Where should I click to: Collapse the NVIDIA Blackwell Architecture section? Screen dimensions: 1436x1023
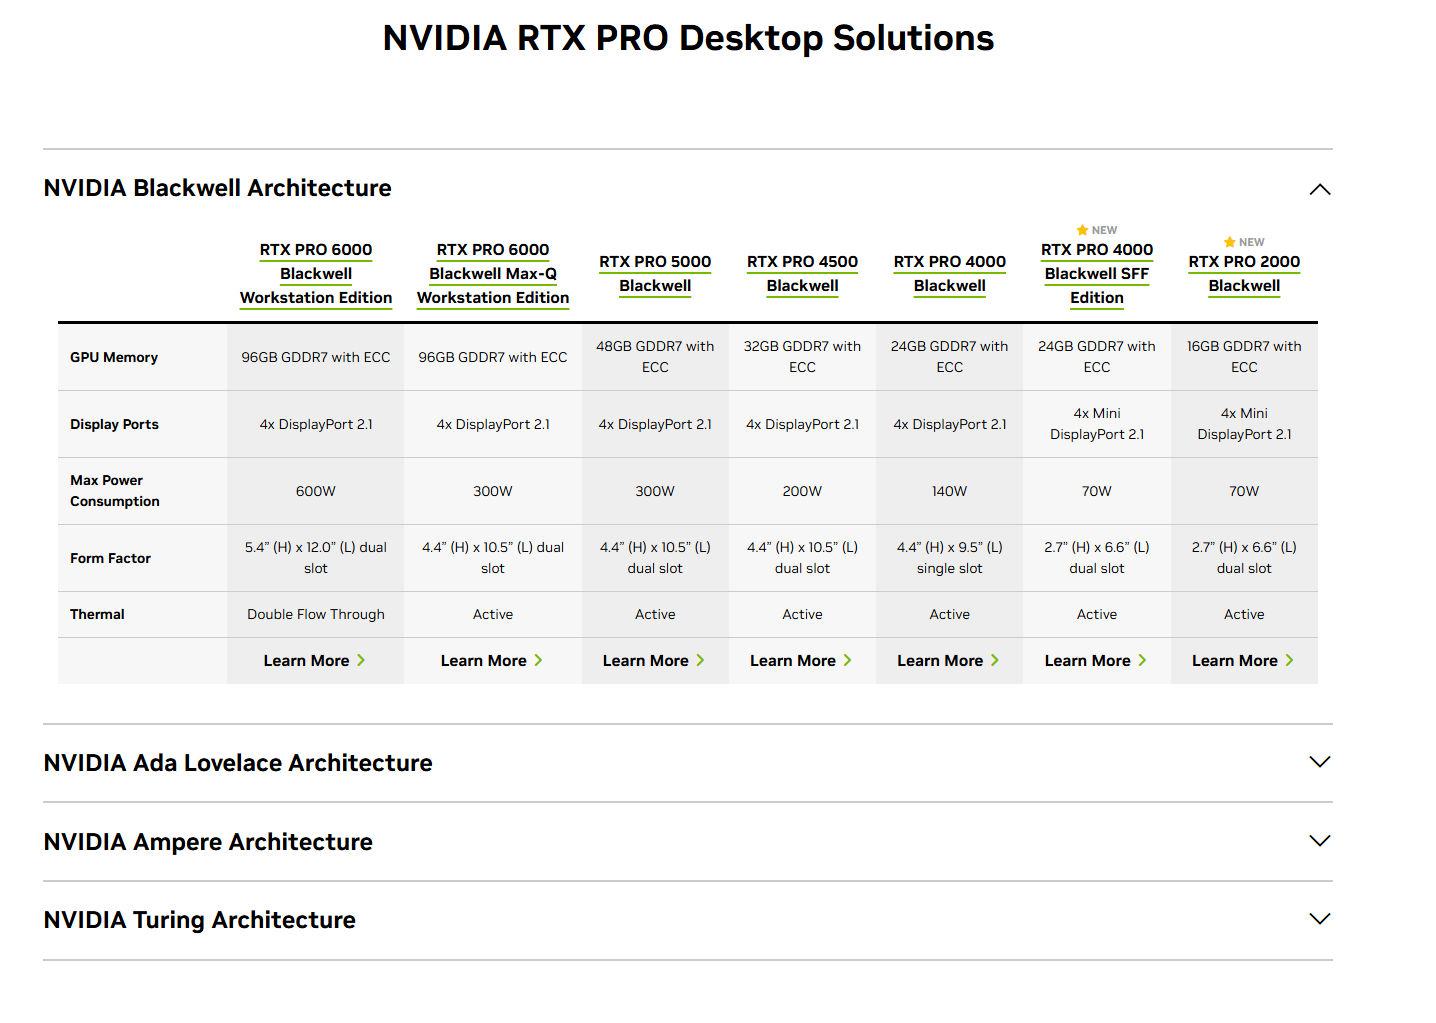[x=1319, y=189]
